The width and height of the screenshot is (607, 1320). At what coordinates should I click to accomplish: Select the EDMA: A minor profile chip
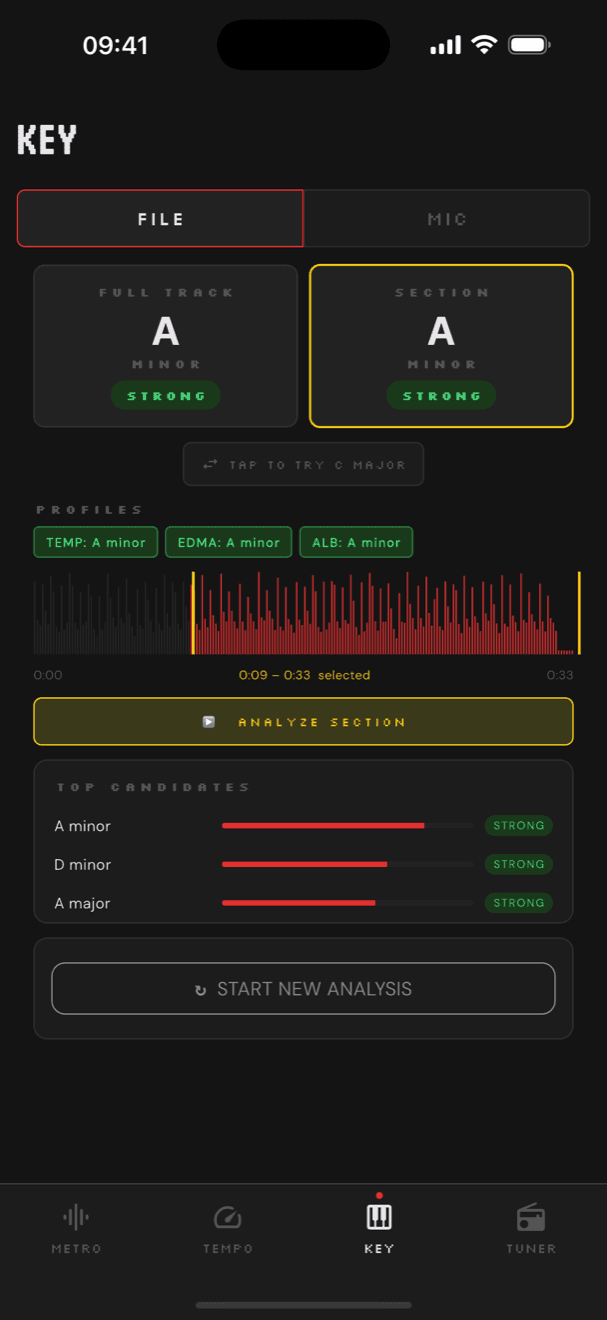[229, 542]
